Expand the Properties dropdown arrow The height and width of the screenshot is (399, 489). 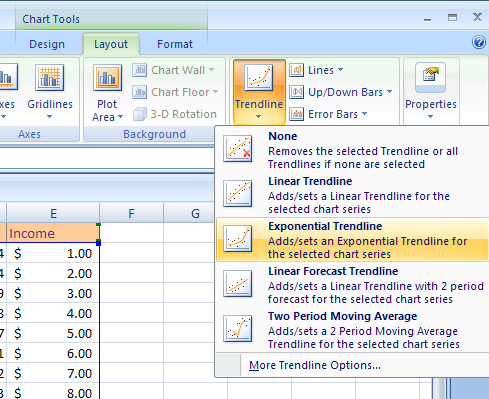click(430, 117)
